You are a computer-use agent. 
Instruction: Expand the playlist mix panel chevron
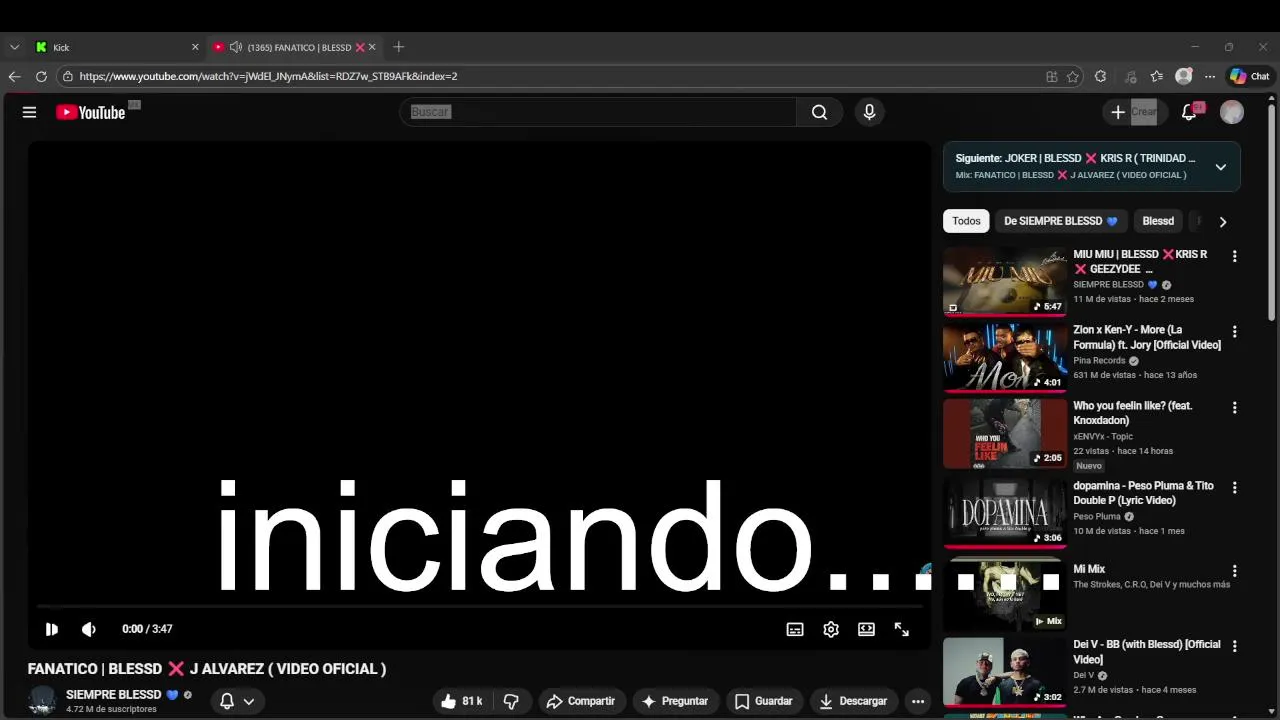click(1221, 167)
